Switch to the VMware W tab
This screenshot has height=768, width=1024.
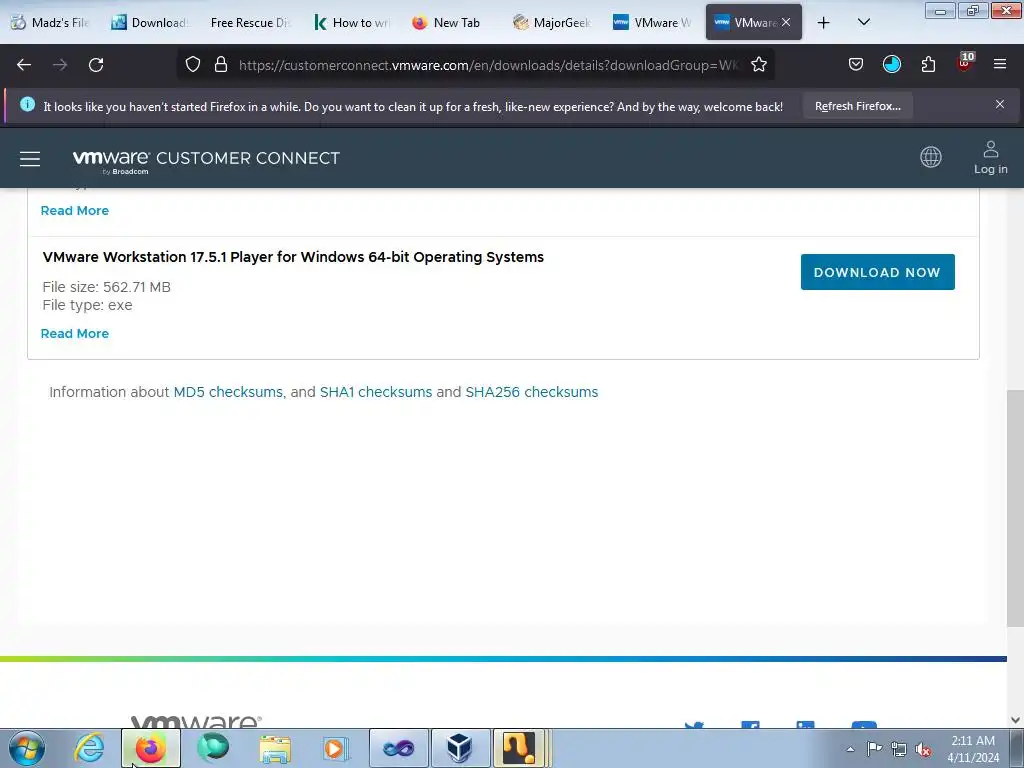[x=652, y=23]
